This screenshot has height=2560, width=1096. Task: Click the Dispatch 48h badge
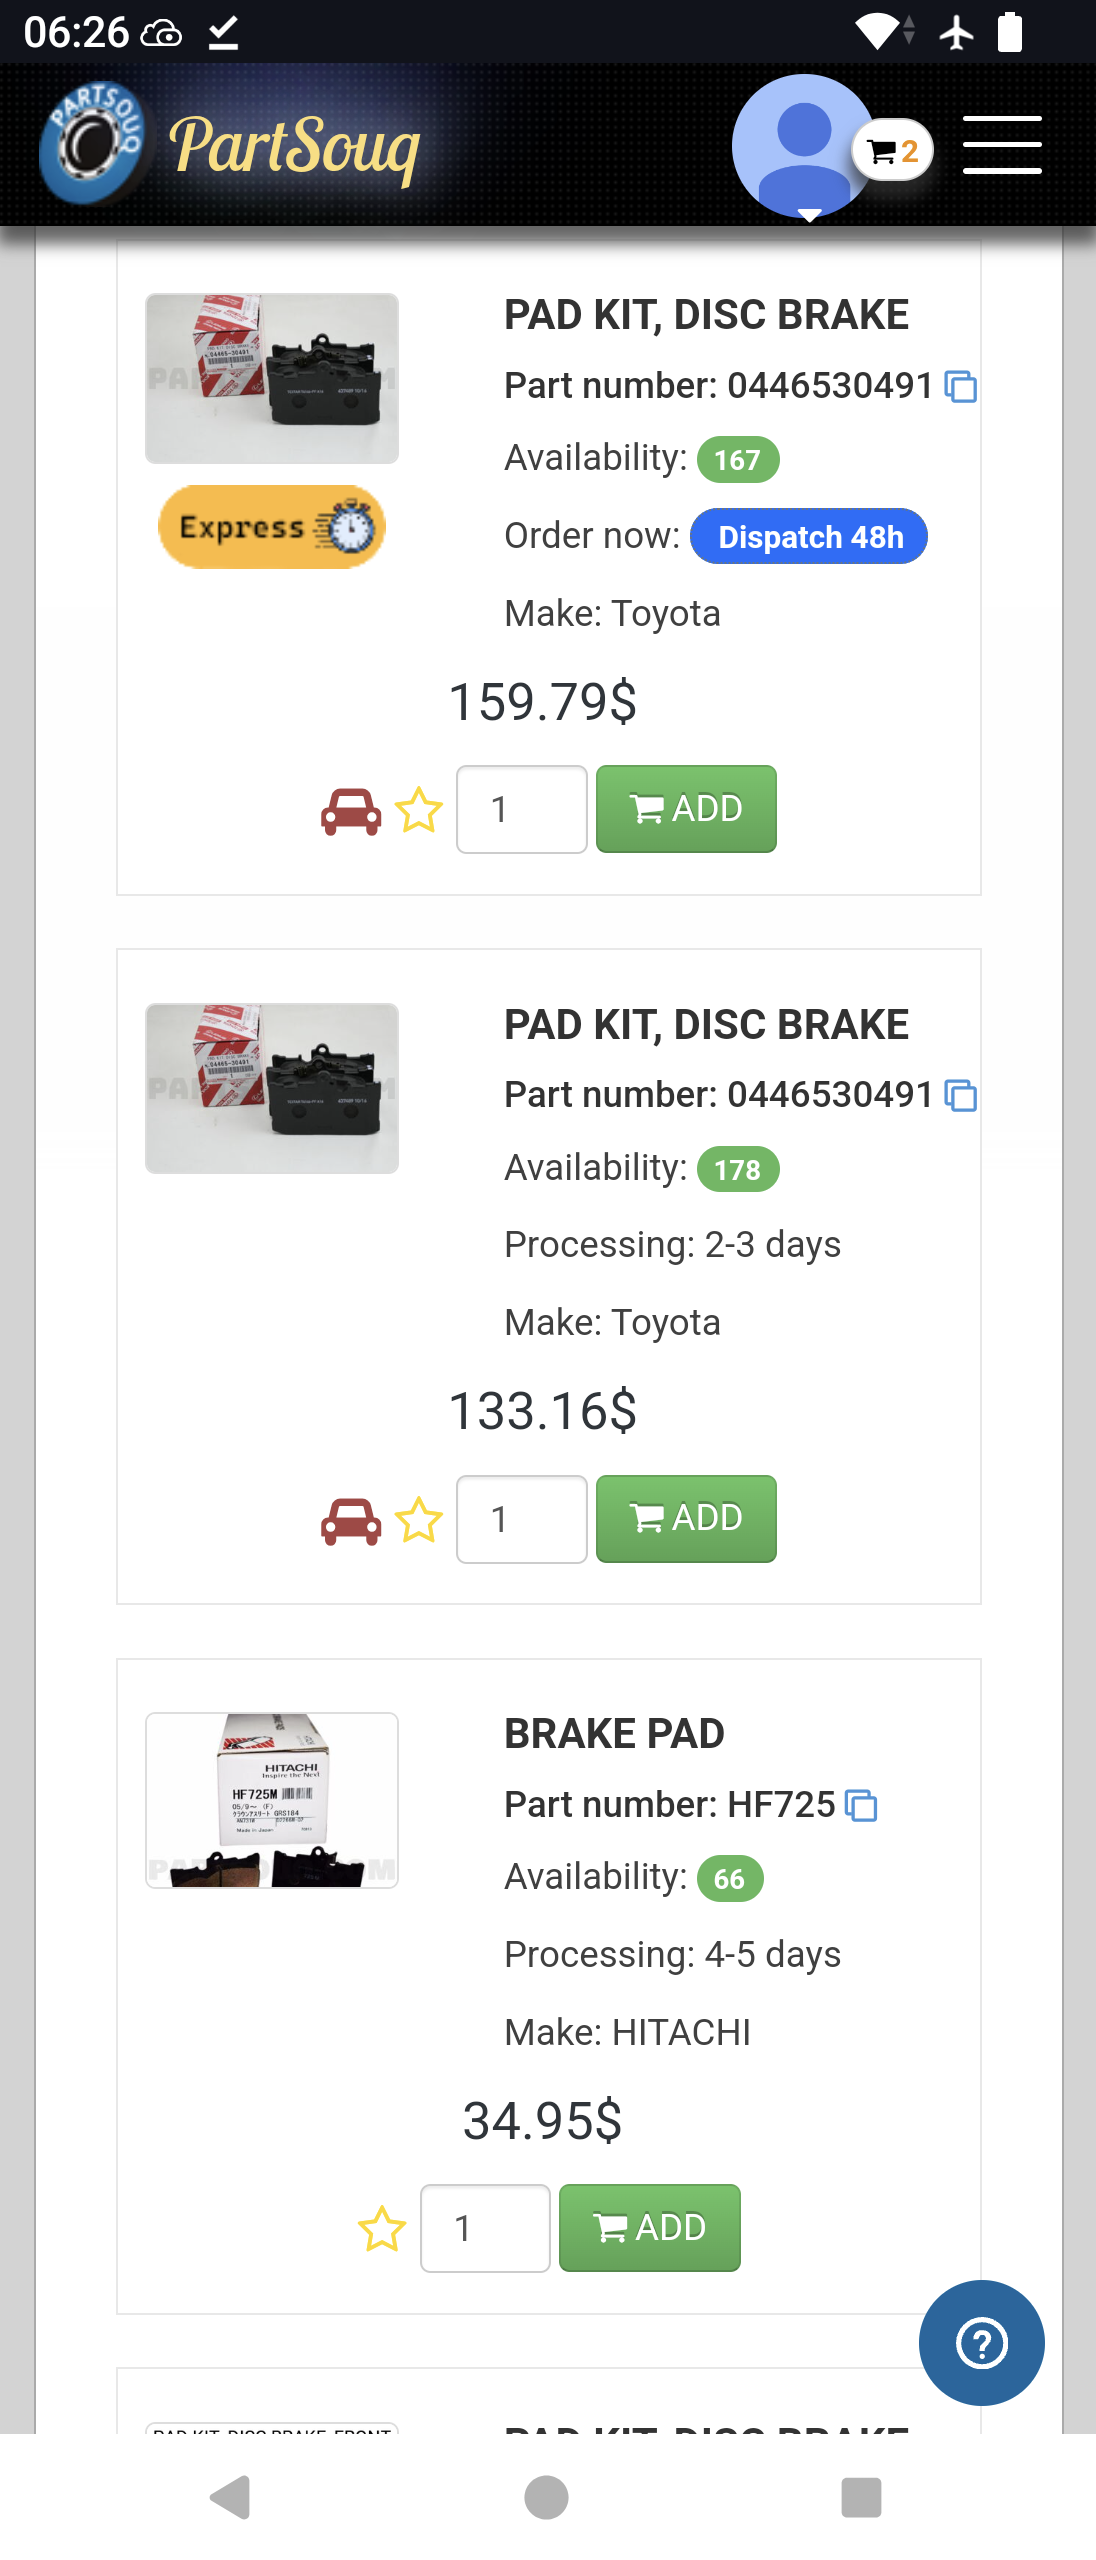coord(808,537)
